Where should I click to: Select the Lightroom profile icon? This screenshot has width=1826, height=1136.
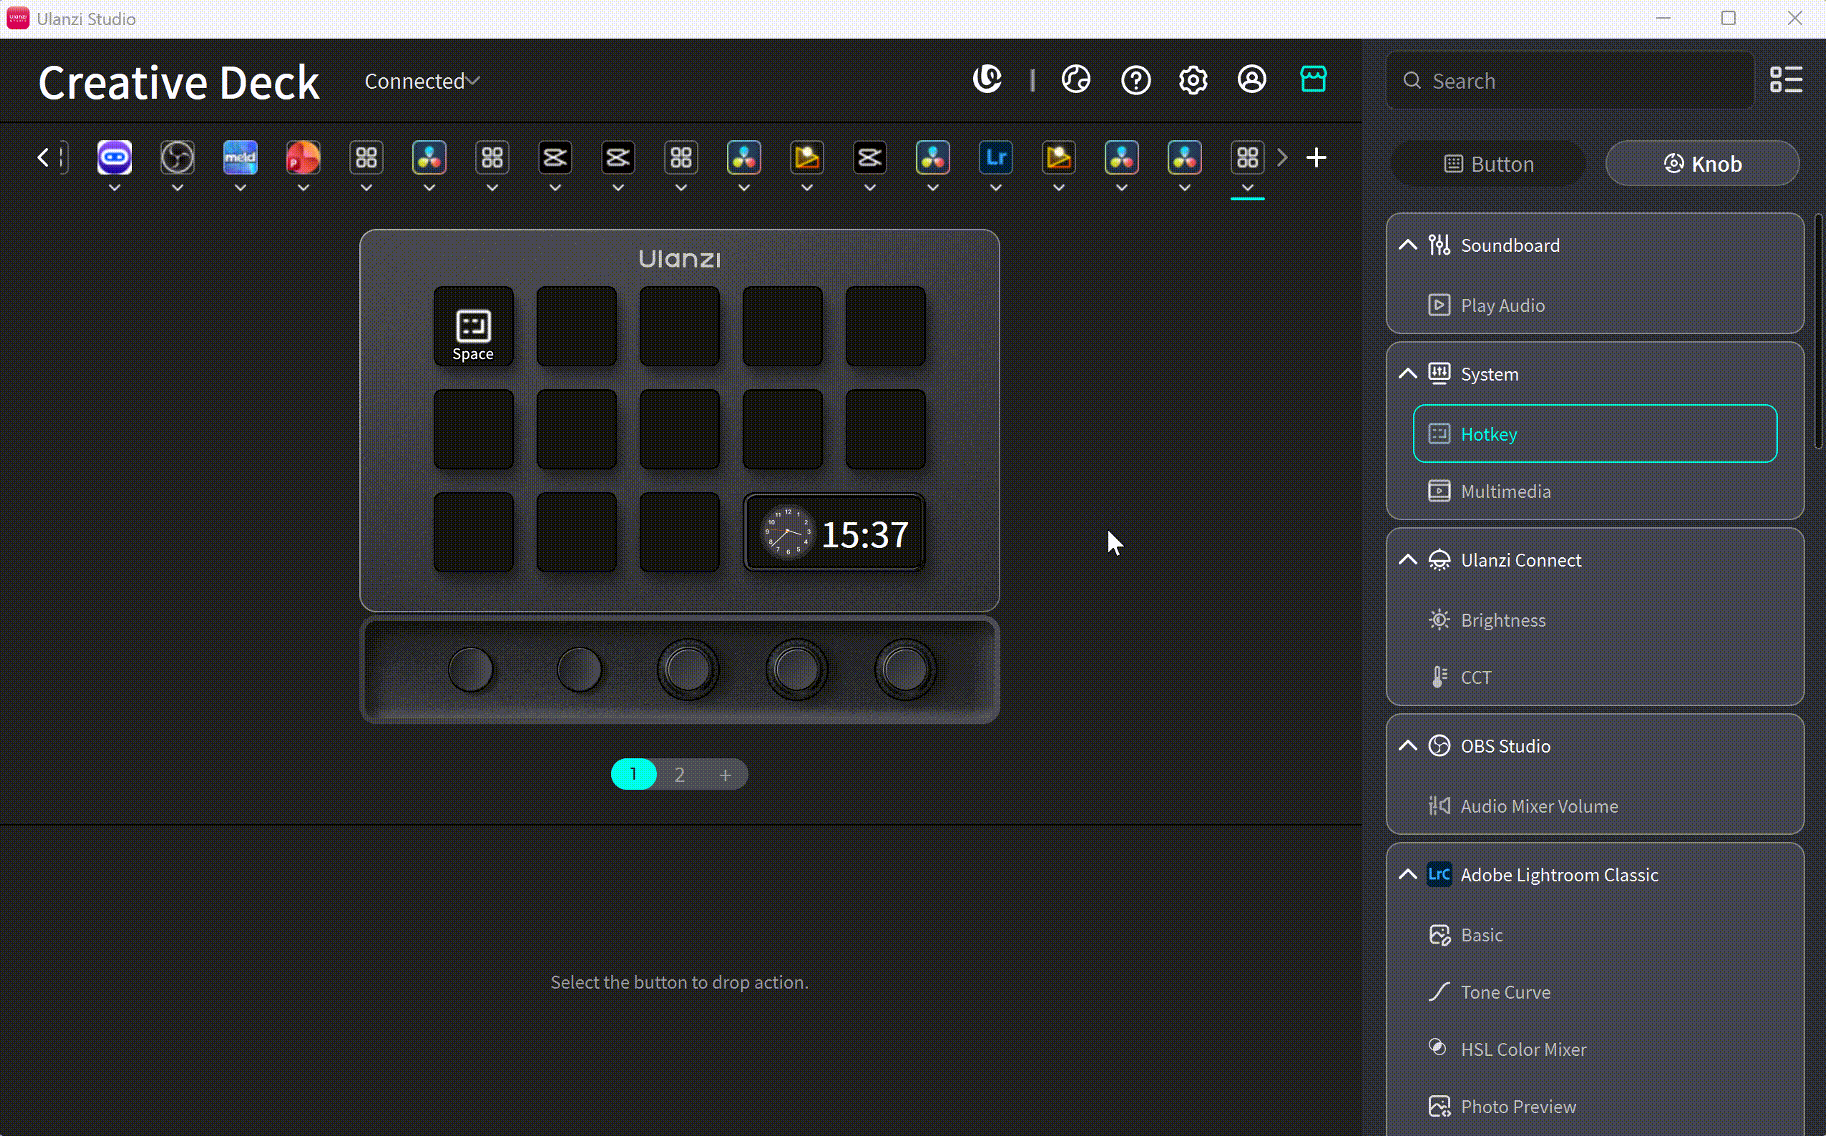click(996, 158)
